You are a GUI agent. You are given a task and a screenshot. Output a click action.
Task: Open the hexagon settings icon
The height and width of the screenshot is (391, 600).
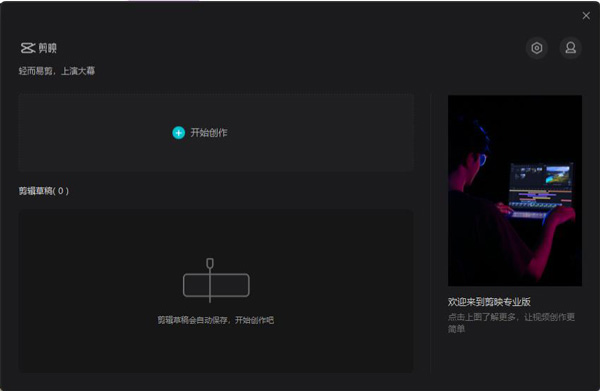(536, 48)
